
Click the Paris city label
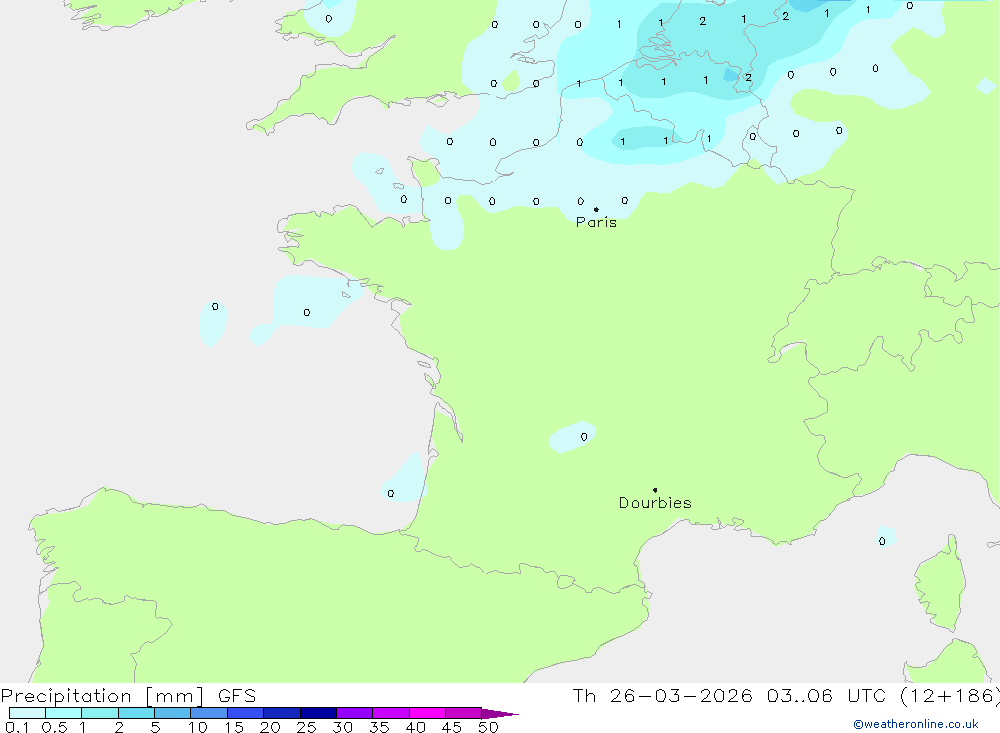point(596,222)
